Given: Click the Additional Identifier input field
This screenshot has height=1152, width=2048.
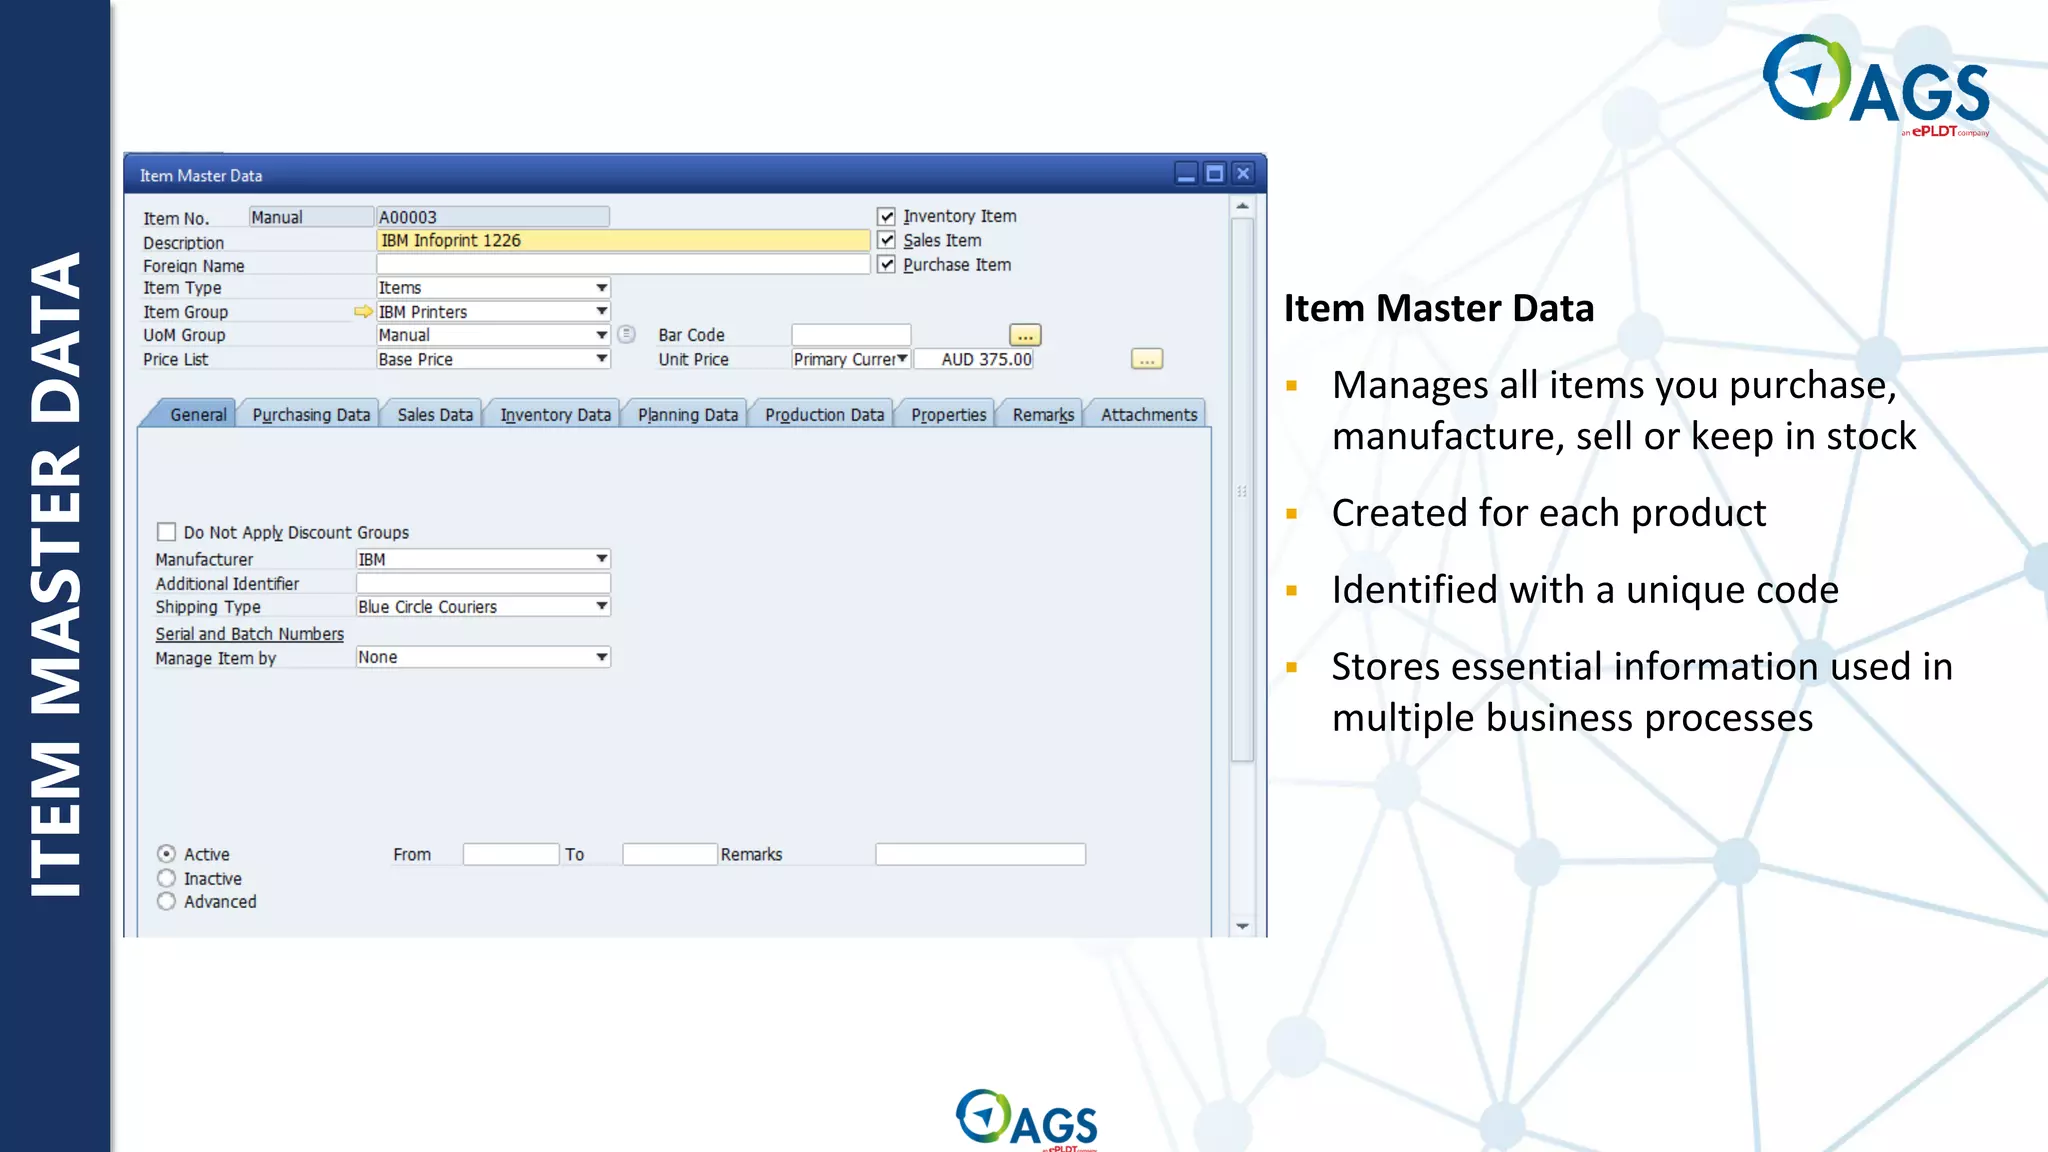Looking at the screenshot, I should pos(483,583).
